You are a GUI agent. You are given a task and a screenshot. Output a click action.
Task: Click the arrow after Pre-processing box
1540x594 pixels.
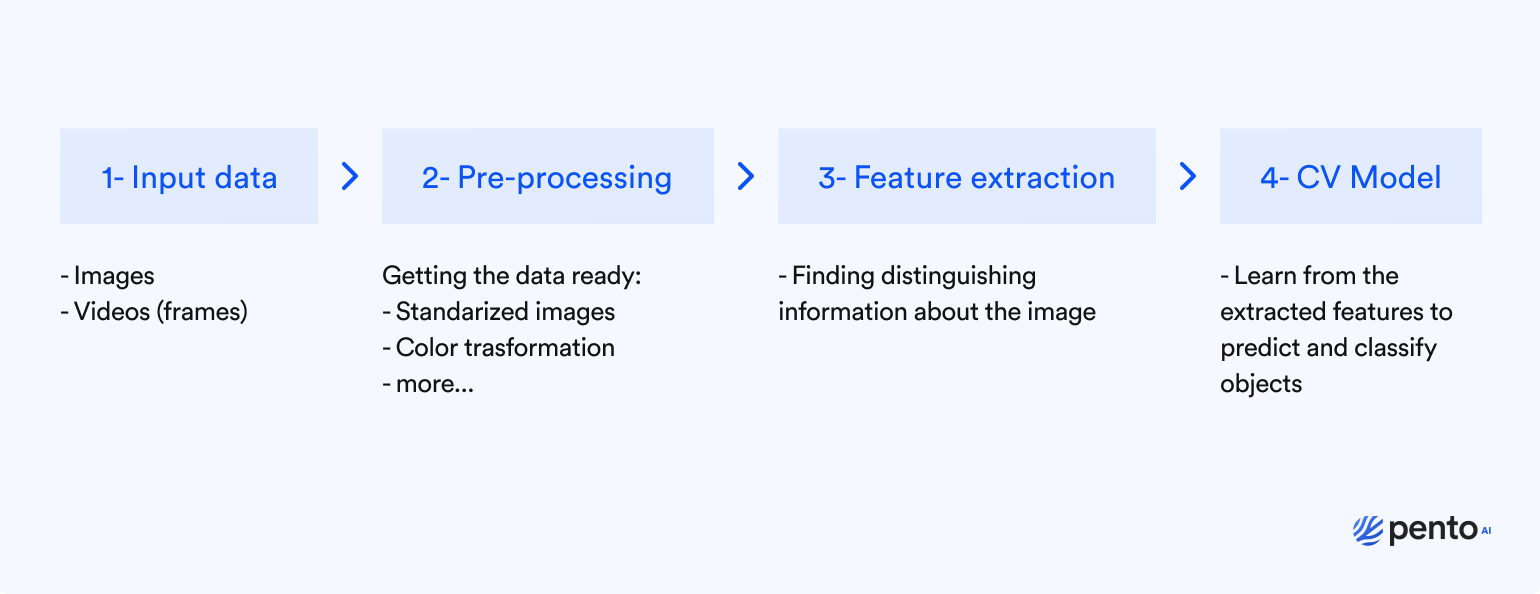click(746, 177)
